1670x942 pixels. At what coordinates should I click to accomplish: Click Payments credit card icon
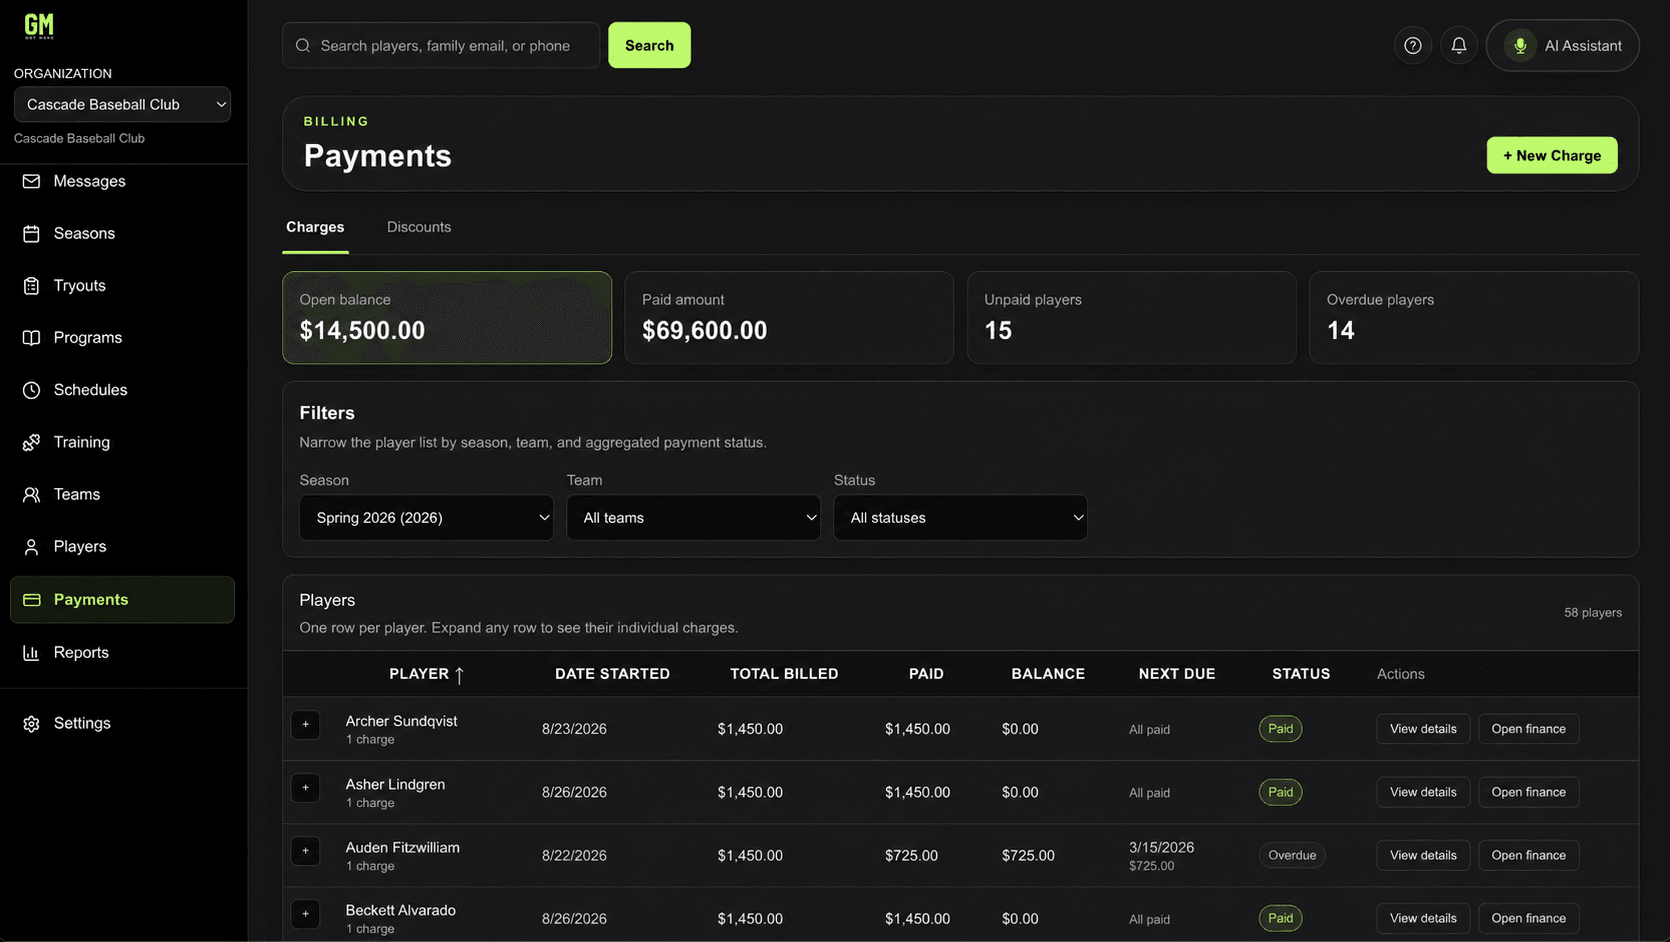click(x=32, y=599)
